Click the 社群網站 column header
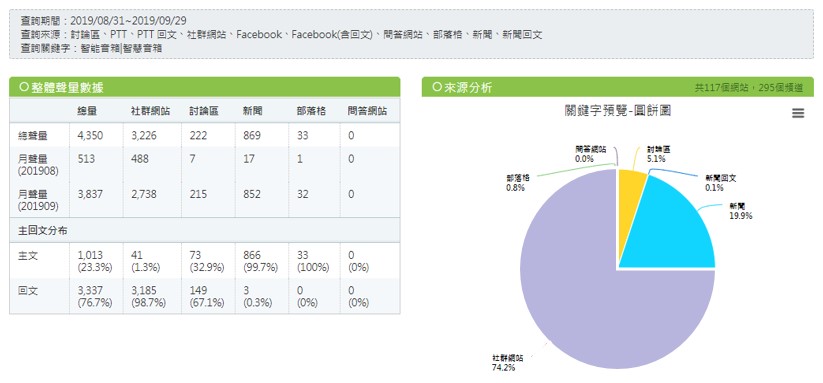This screenshot has height=383, width=823. point(150,111)
